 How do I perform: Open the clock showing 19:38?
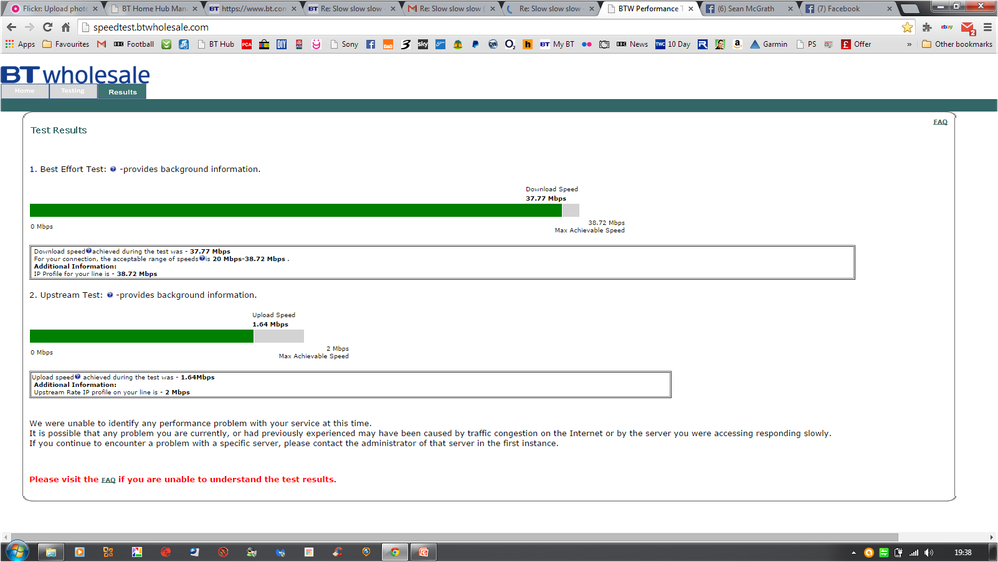[x=963, y=552]
